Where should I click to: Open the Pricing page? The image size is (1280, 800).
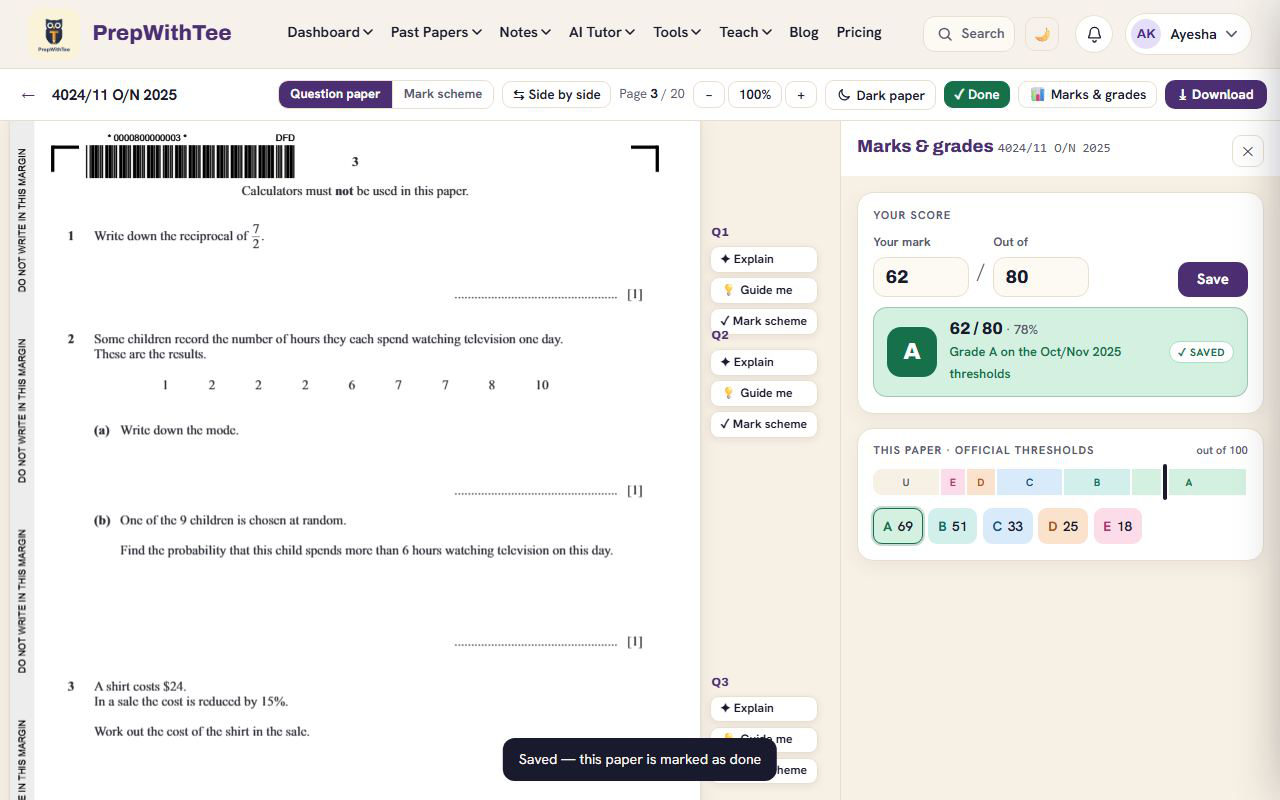pyautogui.click(x=859, y=32)
